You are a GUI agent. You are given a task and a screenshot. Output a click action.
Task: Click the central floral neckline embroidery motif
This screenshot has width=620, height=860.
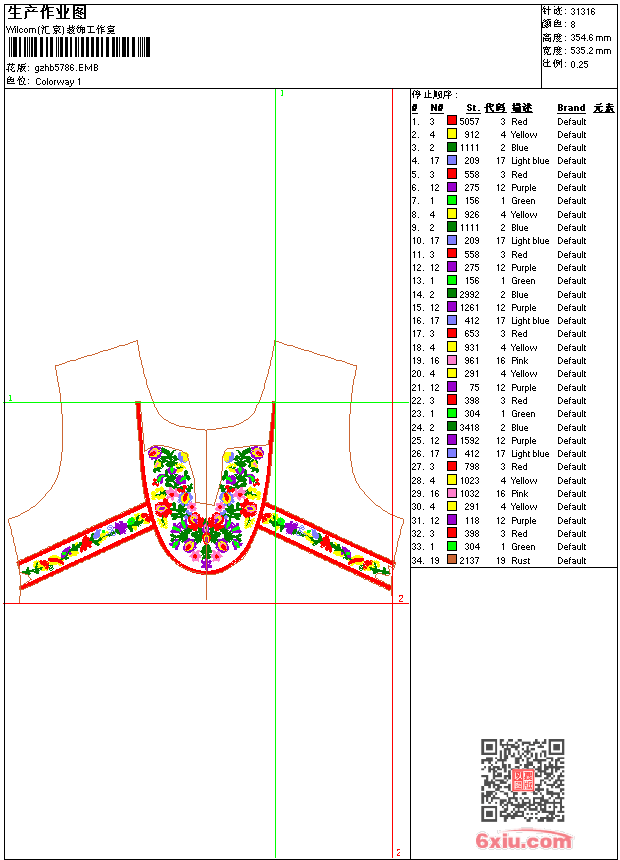pyautogui.click(x=206, y=507)
